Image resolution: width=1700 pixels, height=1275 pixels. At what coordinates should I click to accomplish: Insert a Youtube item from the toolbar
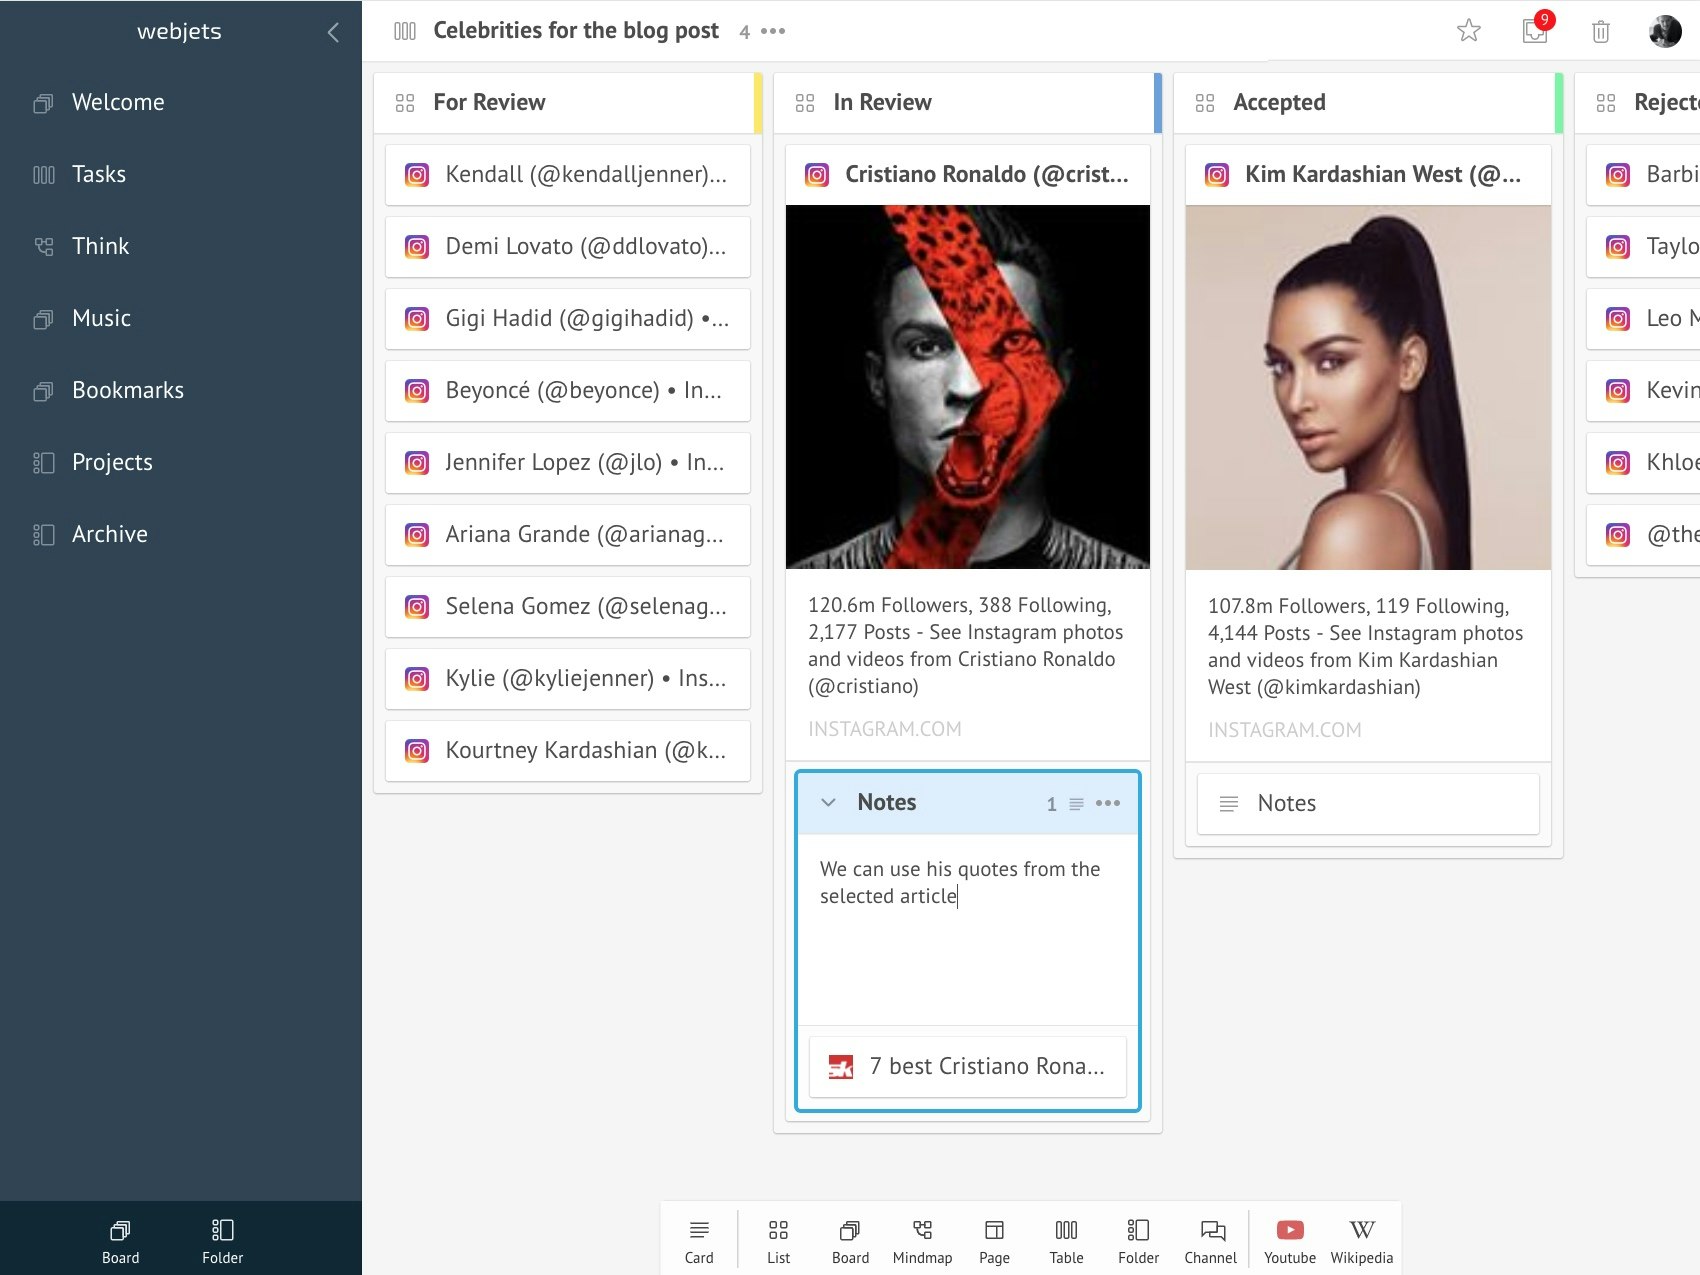[x=1290, y=1240]
